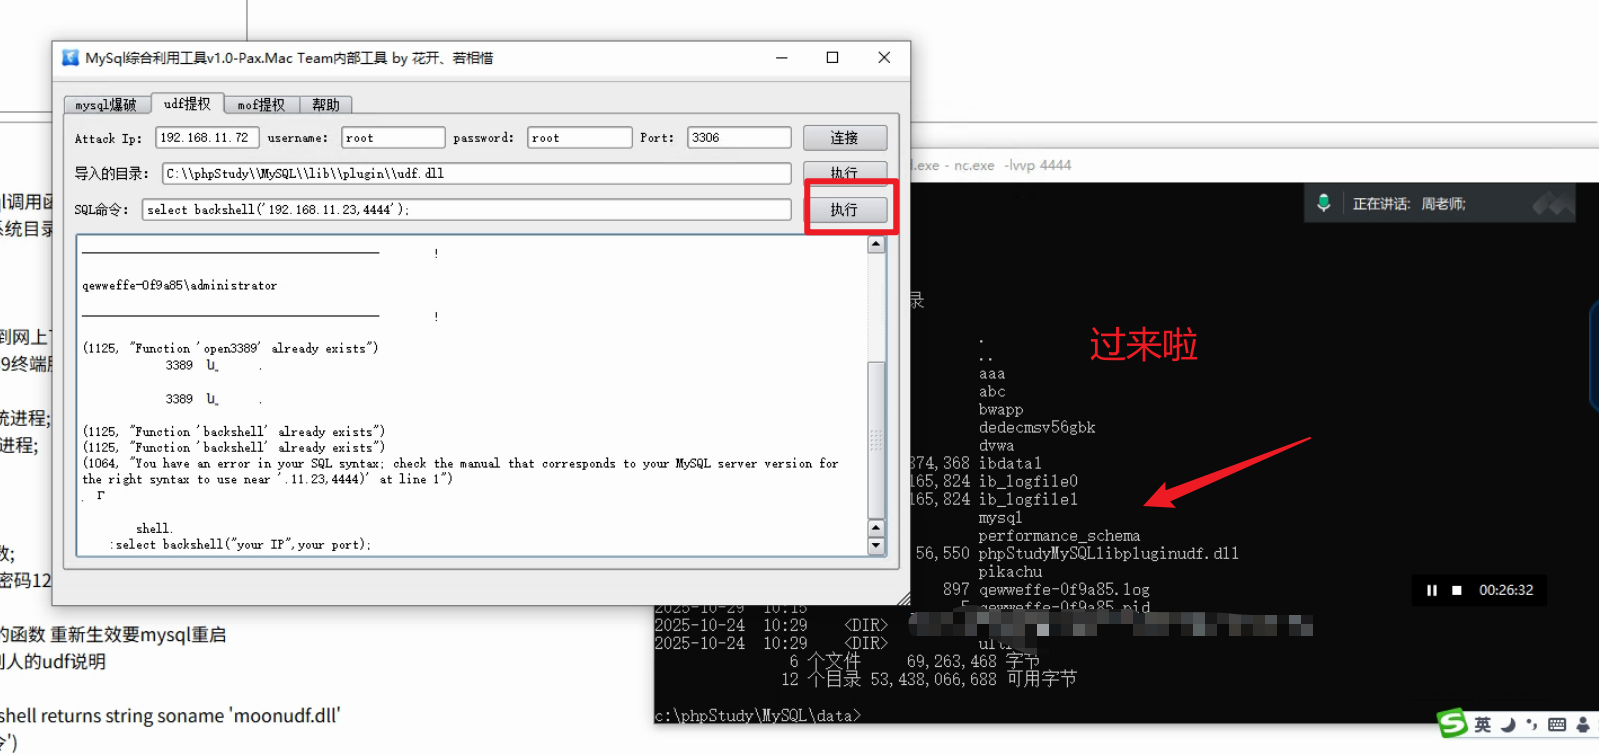Click the password input field
The height and width of the screenshot is (755, 1599).
tap(580, 138)
